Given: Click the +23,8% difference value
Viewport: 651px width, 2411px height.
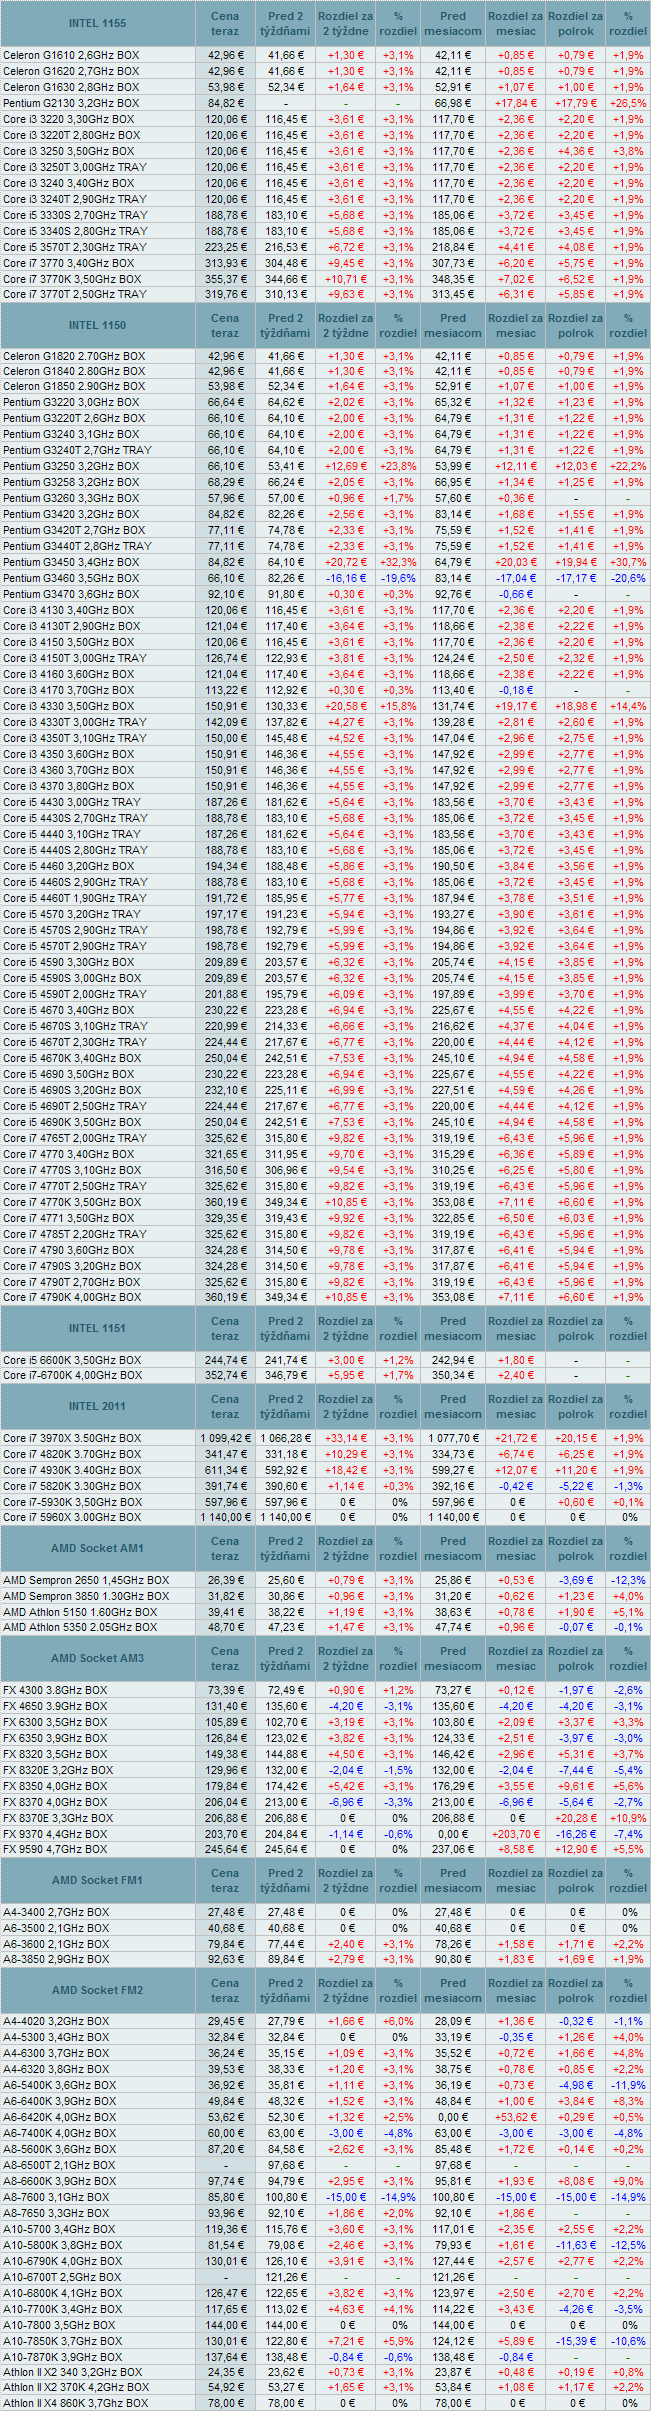Looking at the screenshot, I should pyautogui.click(x=398, y=466).
